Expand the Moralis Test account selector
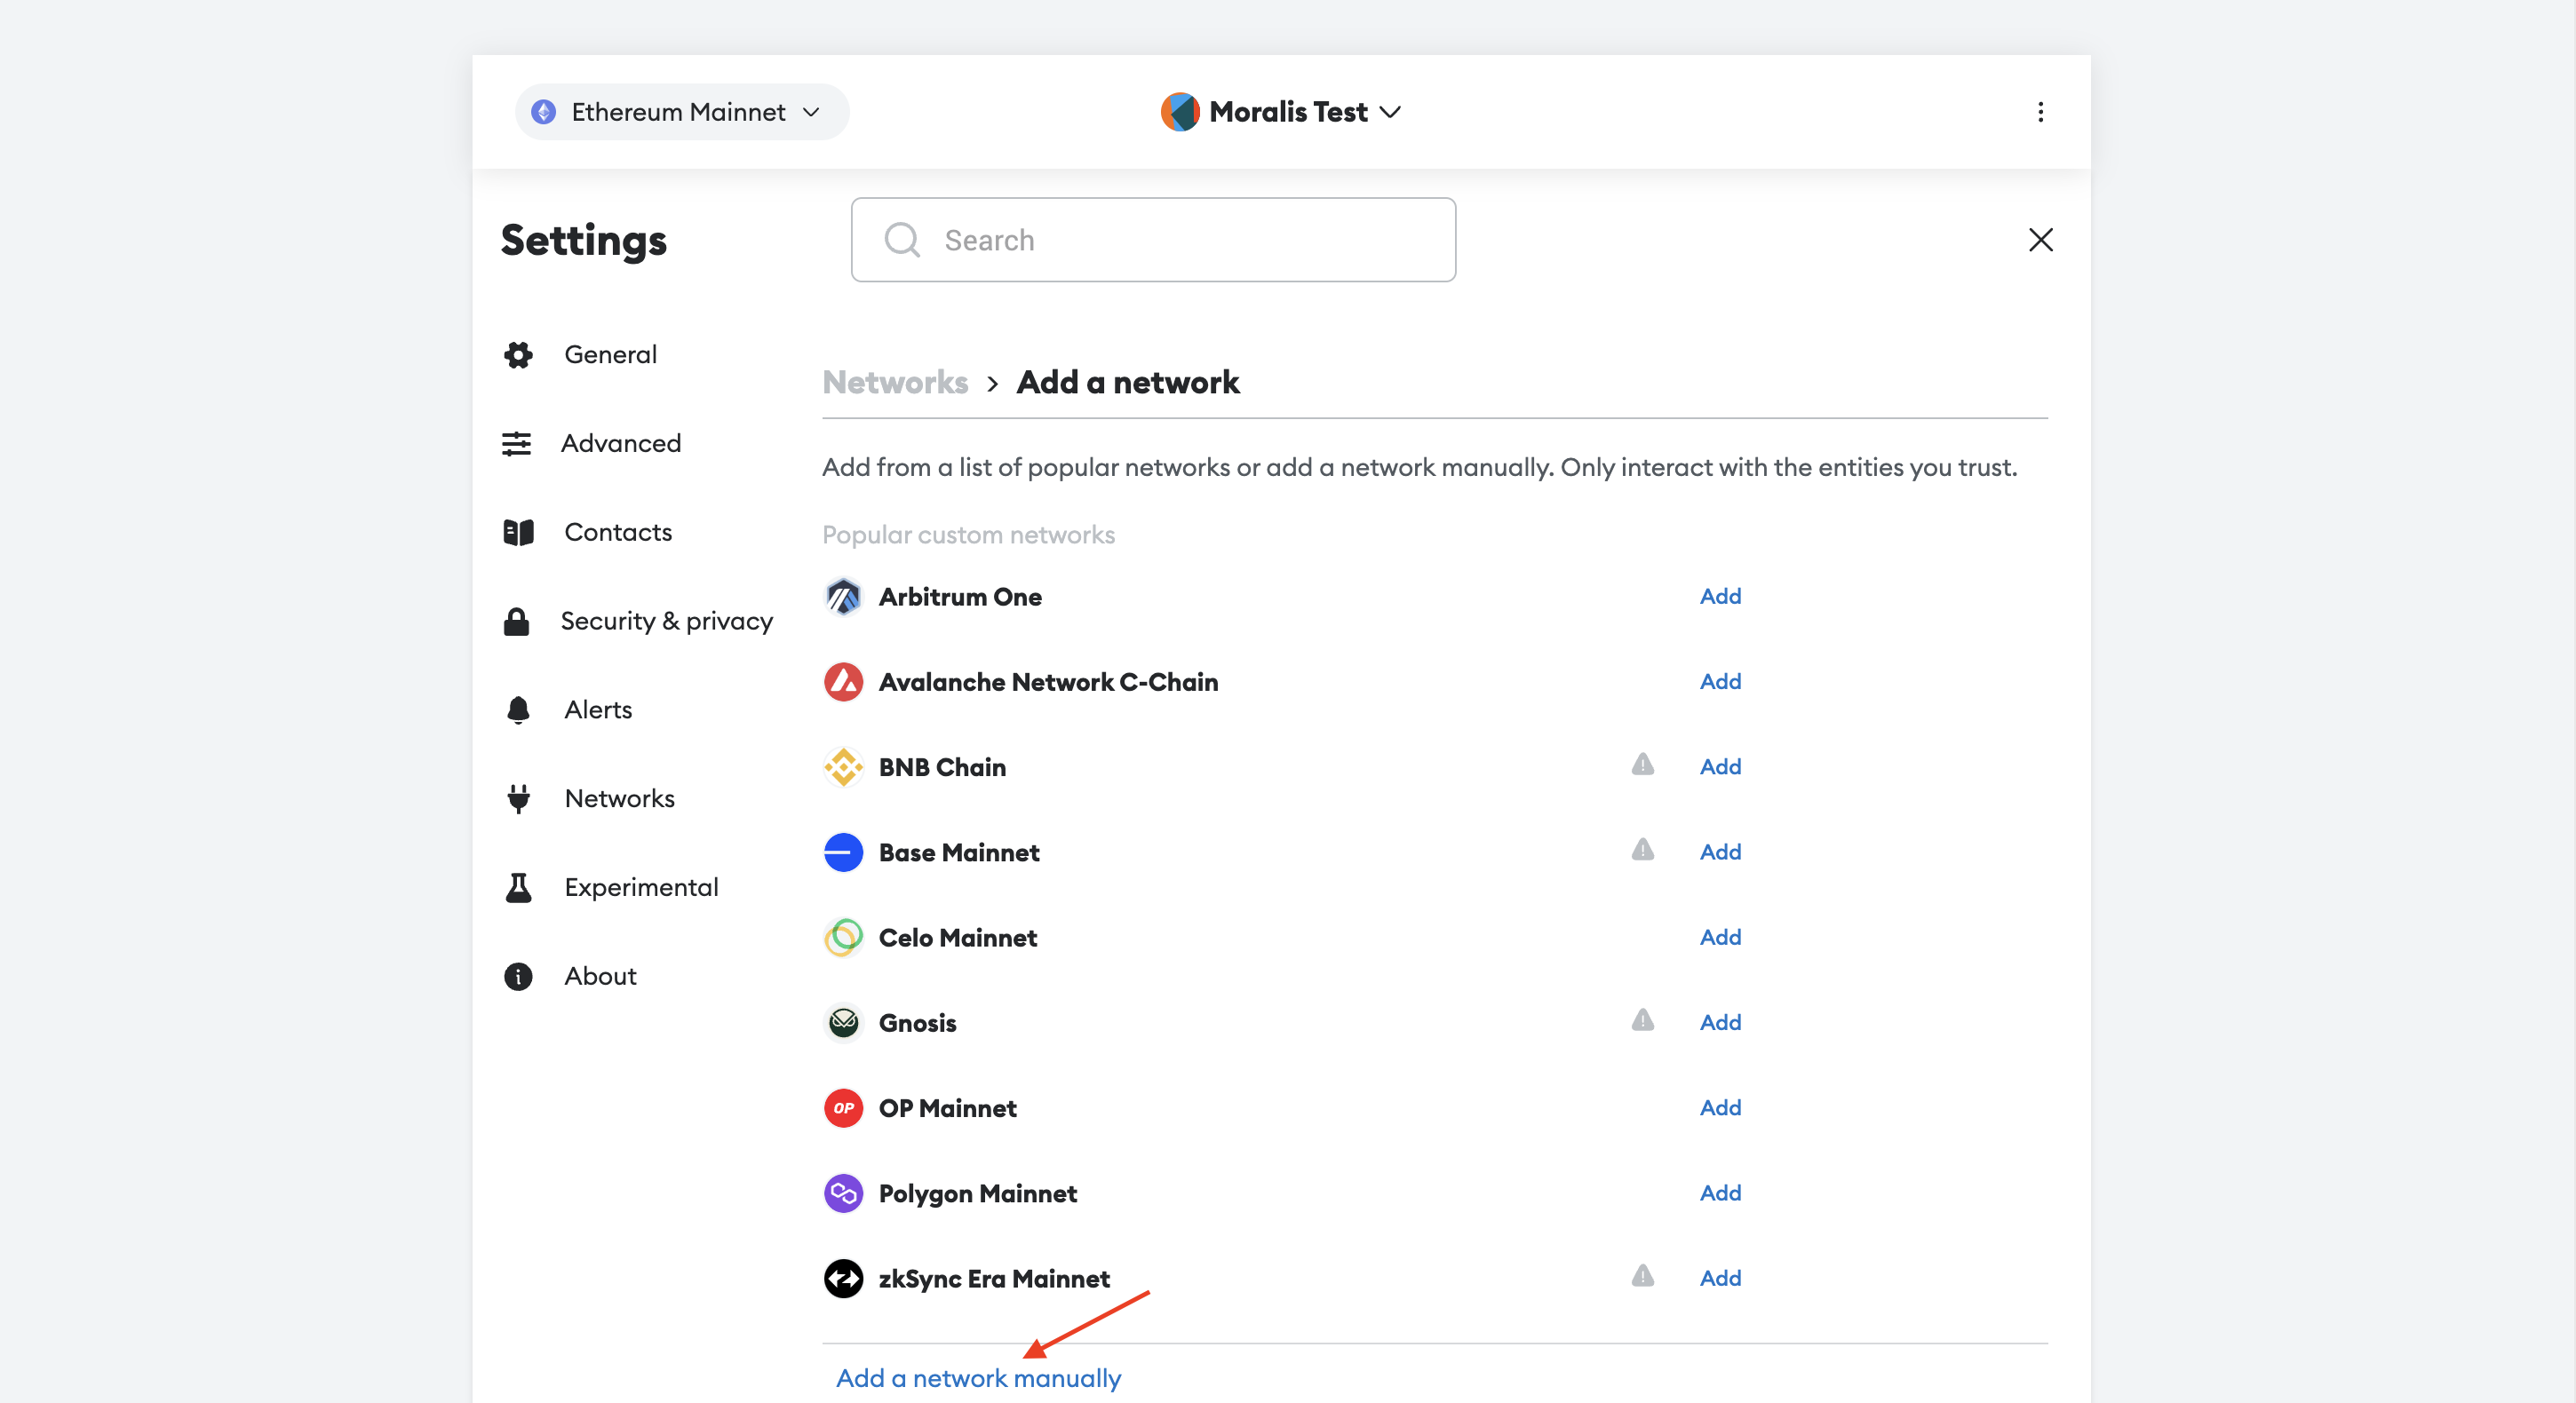The height and width of the screenshot is (1403, 2576). point(1282,112)
